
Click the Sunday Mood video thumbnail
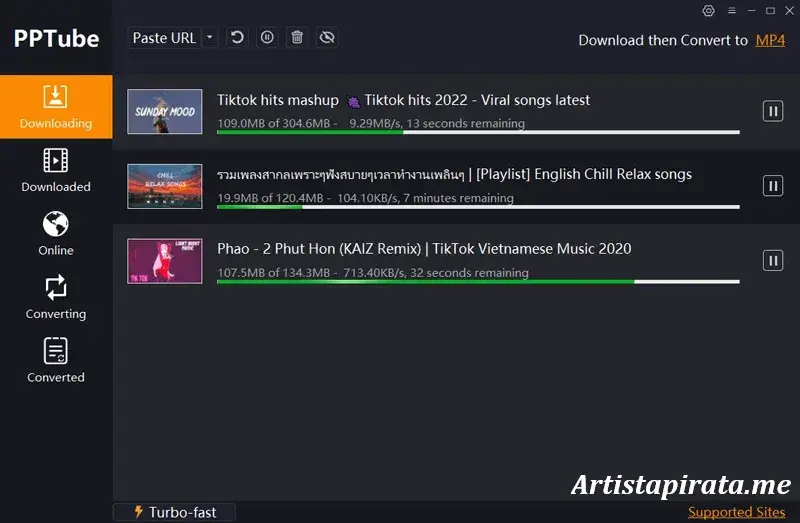[x=165, y=112]
